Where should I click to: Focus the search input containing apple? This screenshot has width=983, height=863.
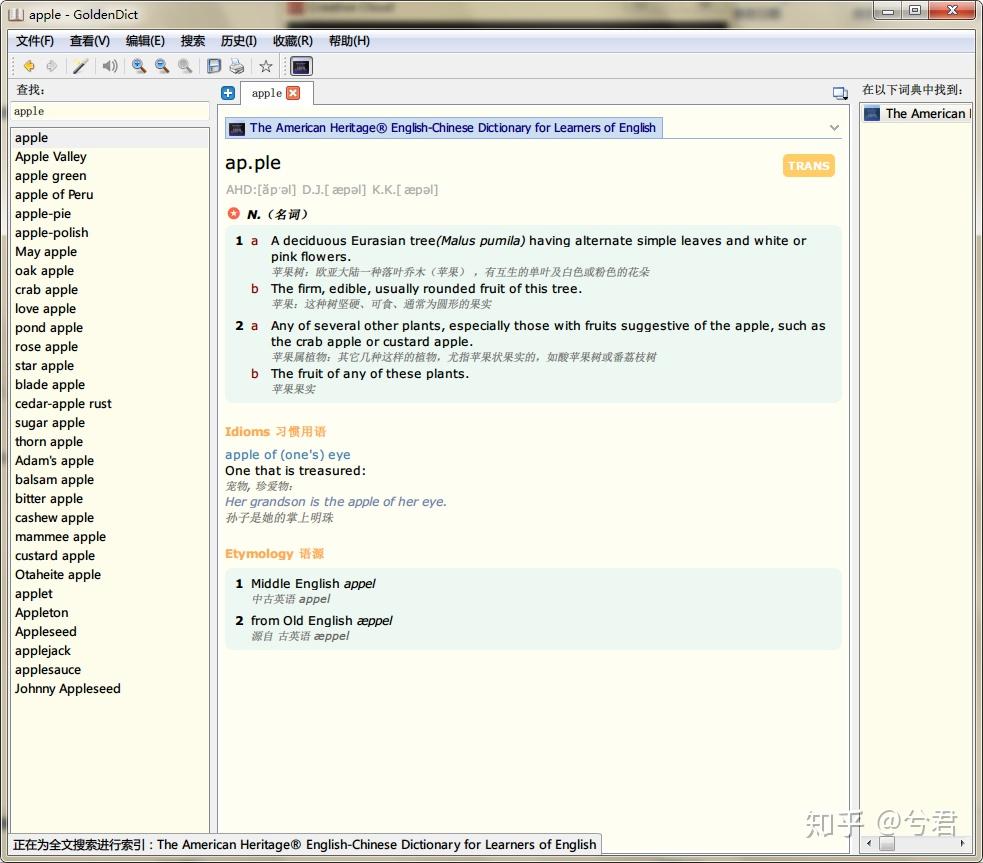[110, 111]
